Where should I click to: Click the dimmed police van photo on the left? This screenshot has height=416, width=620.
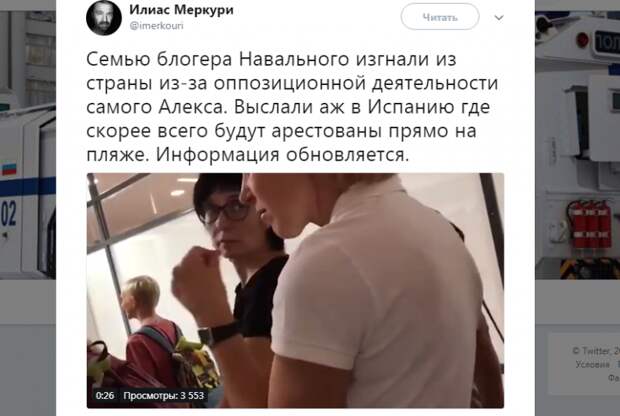click(x=28, y=145)
